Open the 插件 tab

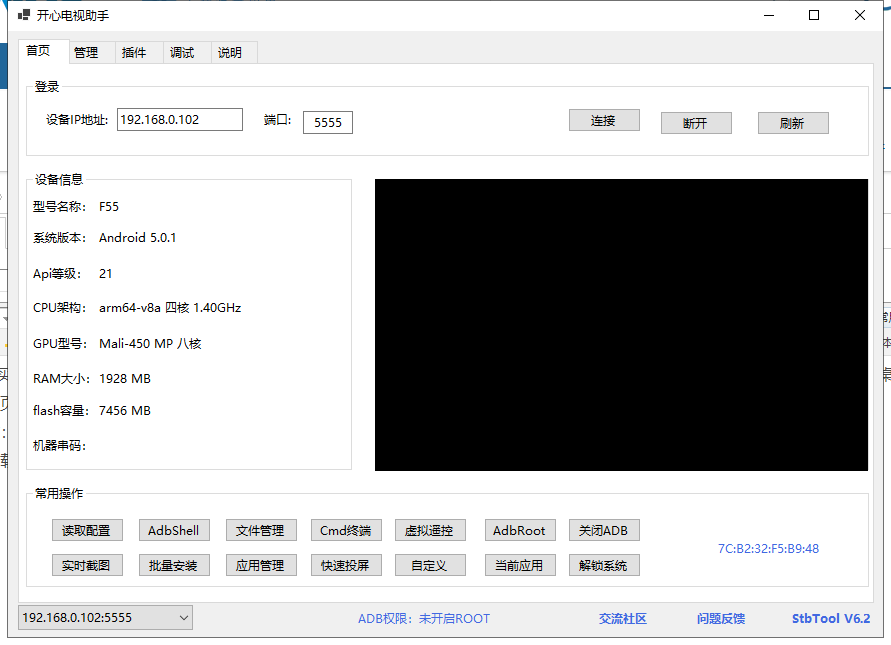(139, 52)
